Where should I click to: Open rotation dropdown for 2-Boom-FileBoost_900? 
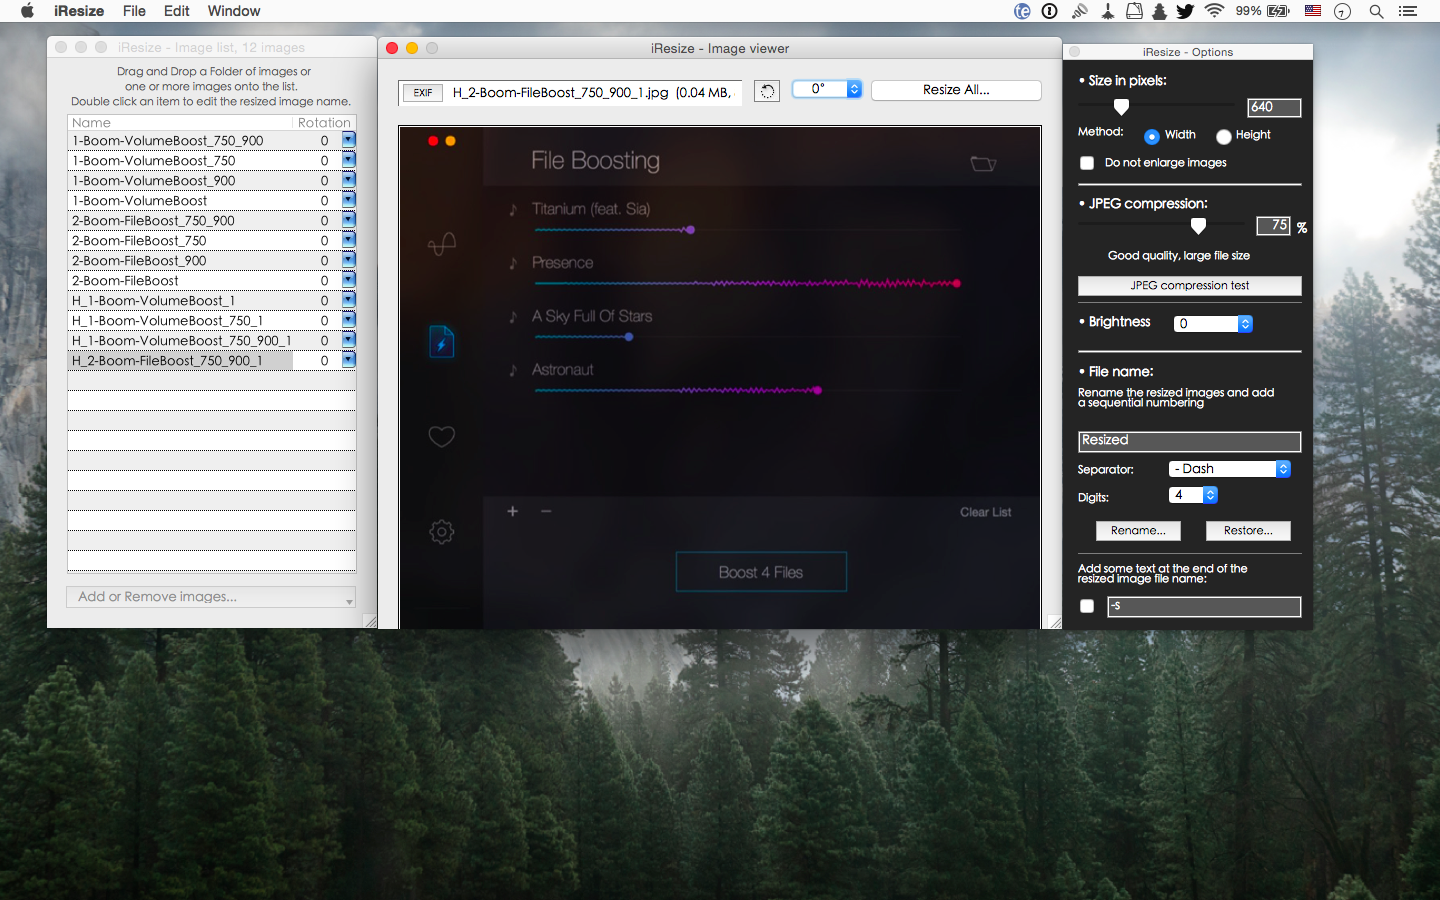point(349,260)
